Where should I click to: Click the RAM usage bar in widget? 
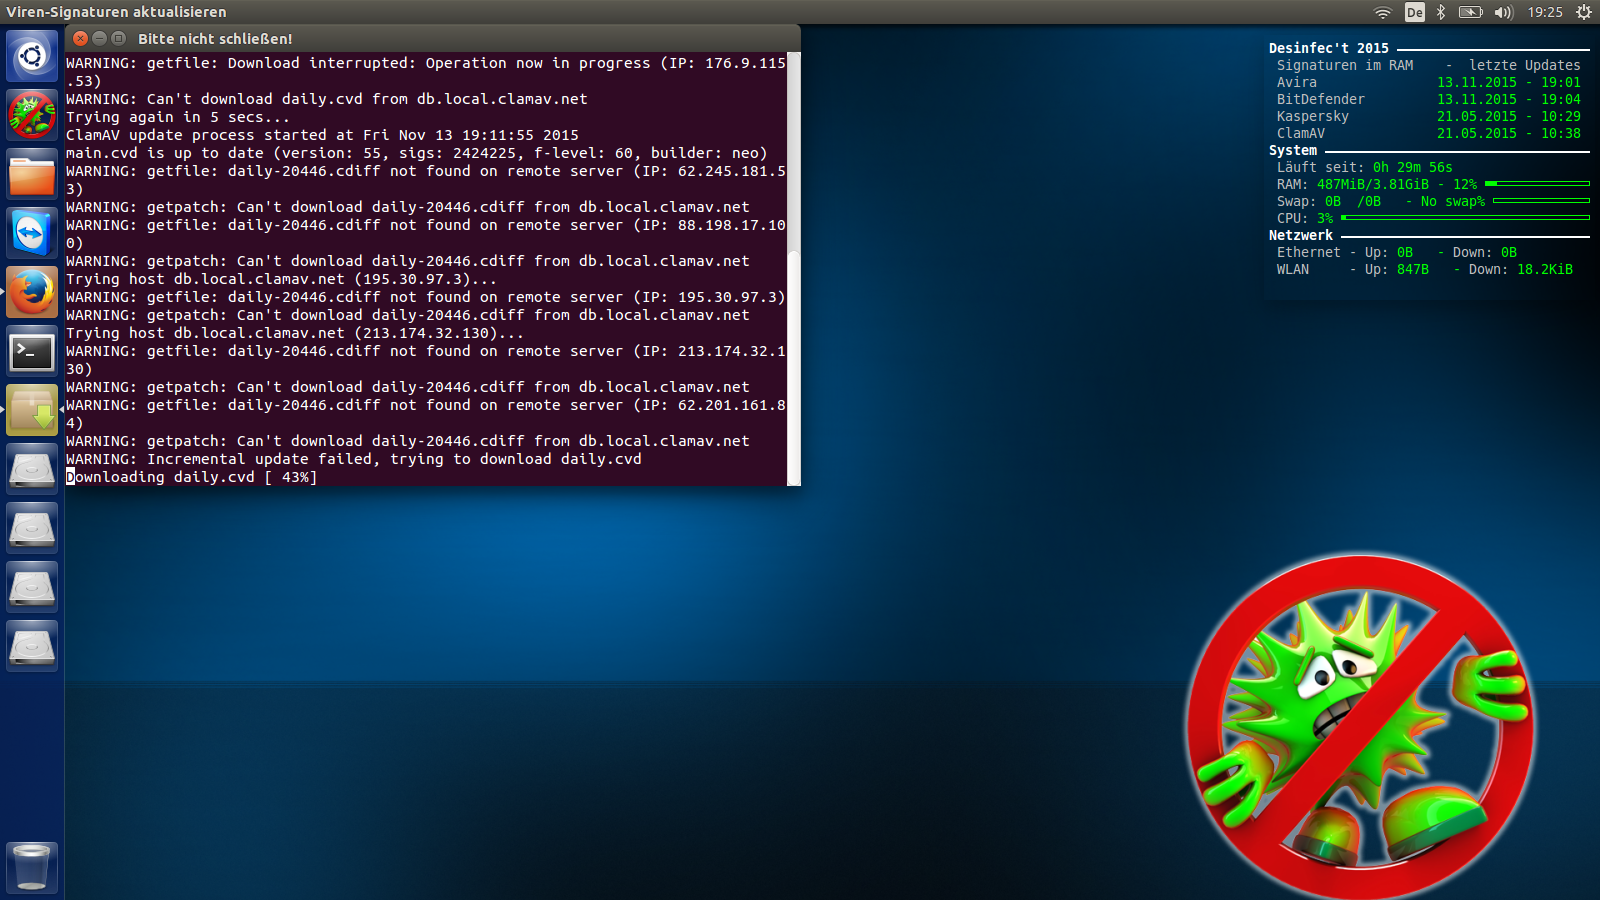click(1537, 184)
